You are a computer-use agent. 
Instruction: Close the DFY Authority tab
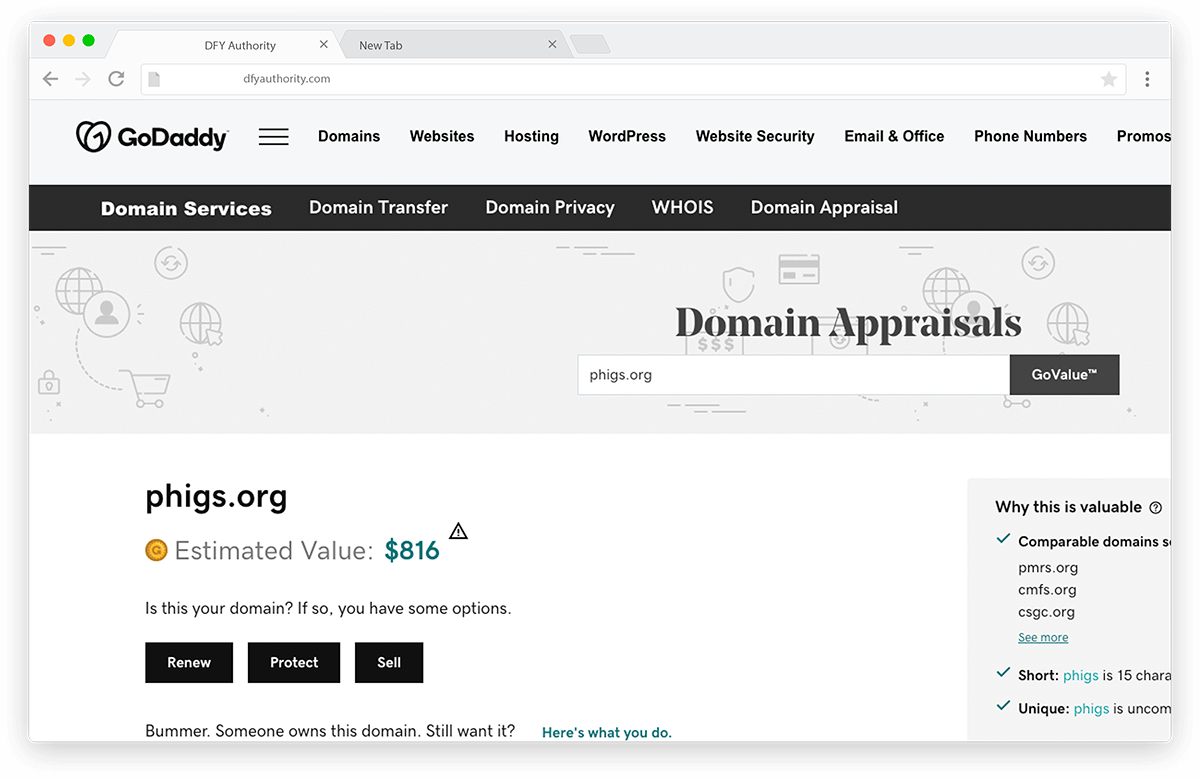point(323,45)
